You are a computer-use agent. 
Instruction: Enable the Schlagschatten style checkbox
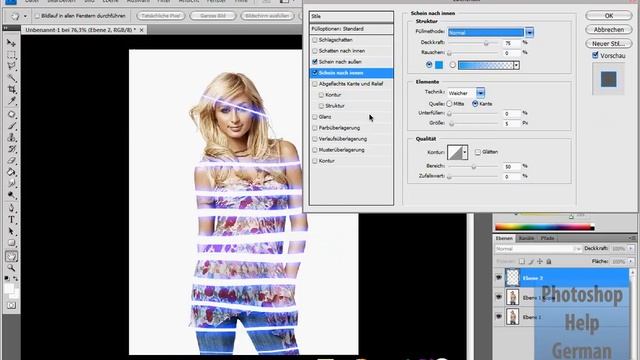pos(315,40)
